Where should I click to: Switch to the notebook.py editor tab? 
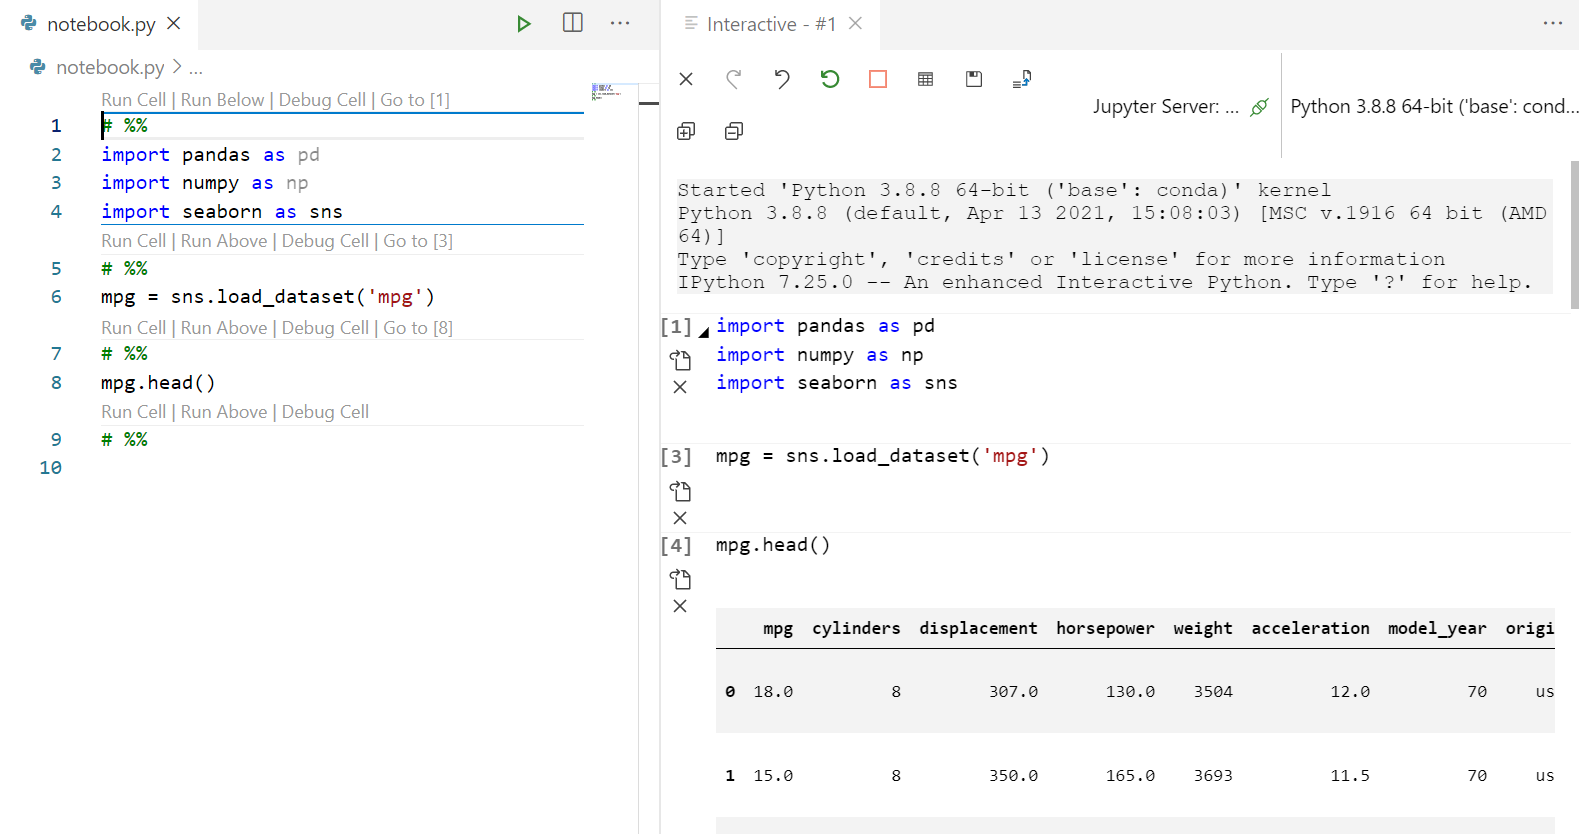(x=101, y=24)
